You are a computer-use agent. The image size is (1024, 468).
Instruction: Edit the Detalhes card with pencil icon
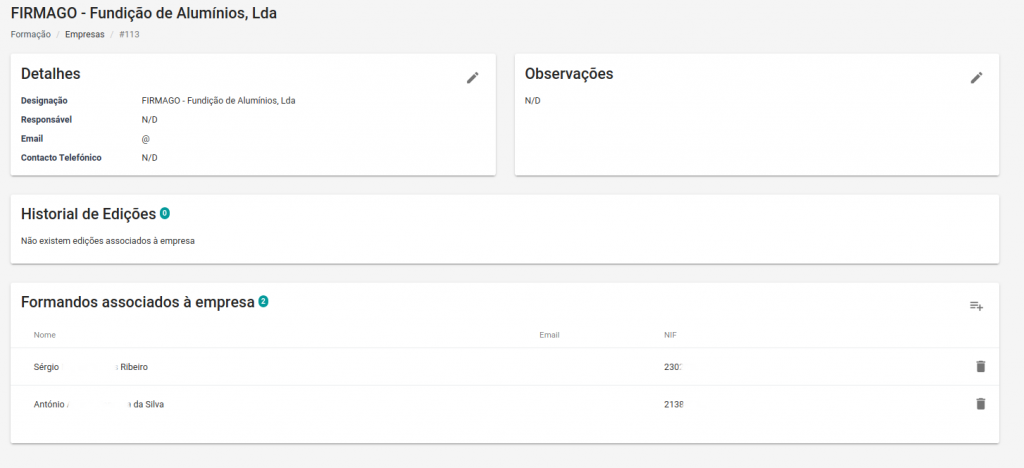(473, 78)
